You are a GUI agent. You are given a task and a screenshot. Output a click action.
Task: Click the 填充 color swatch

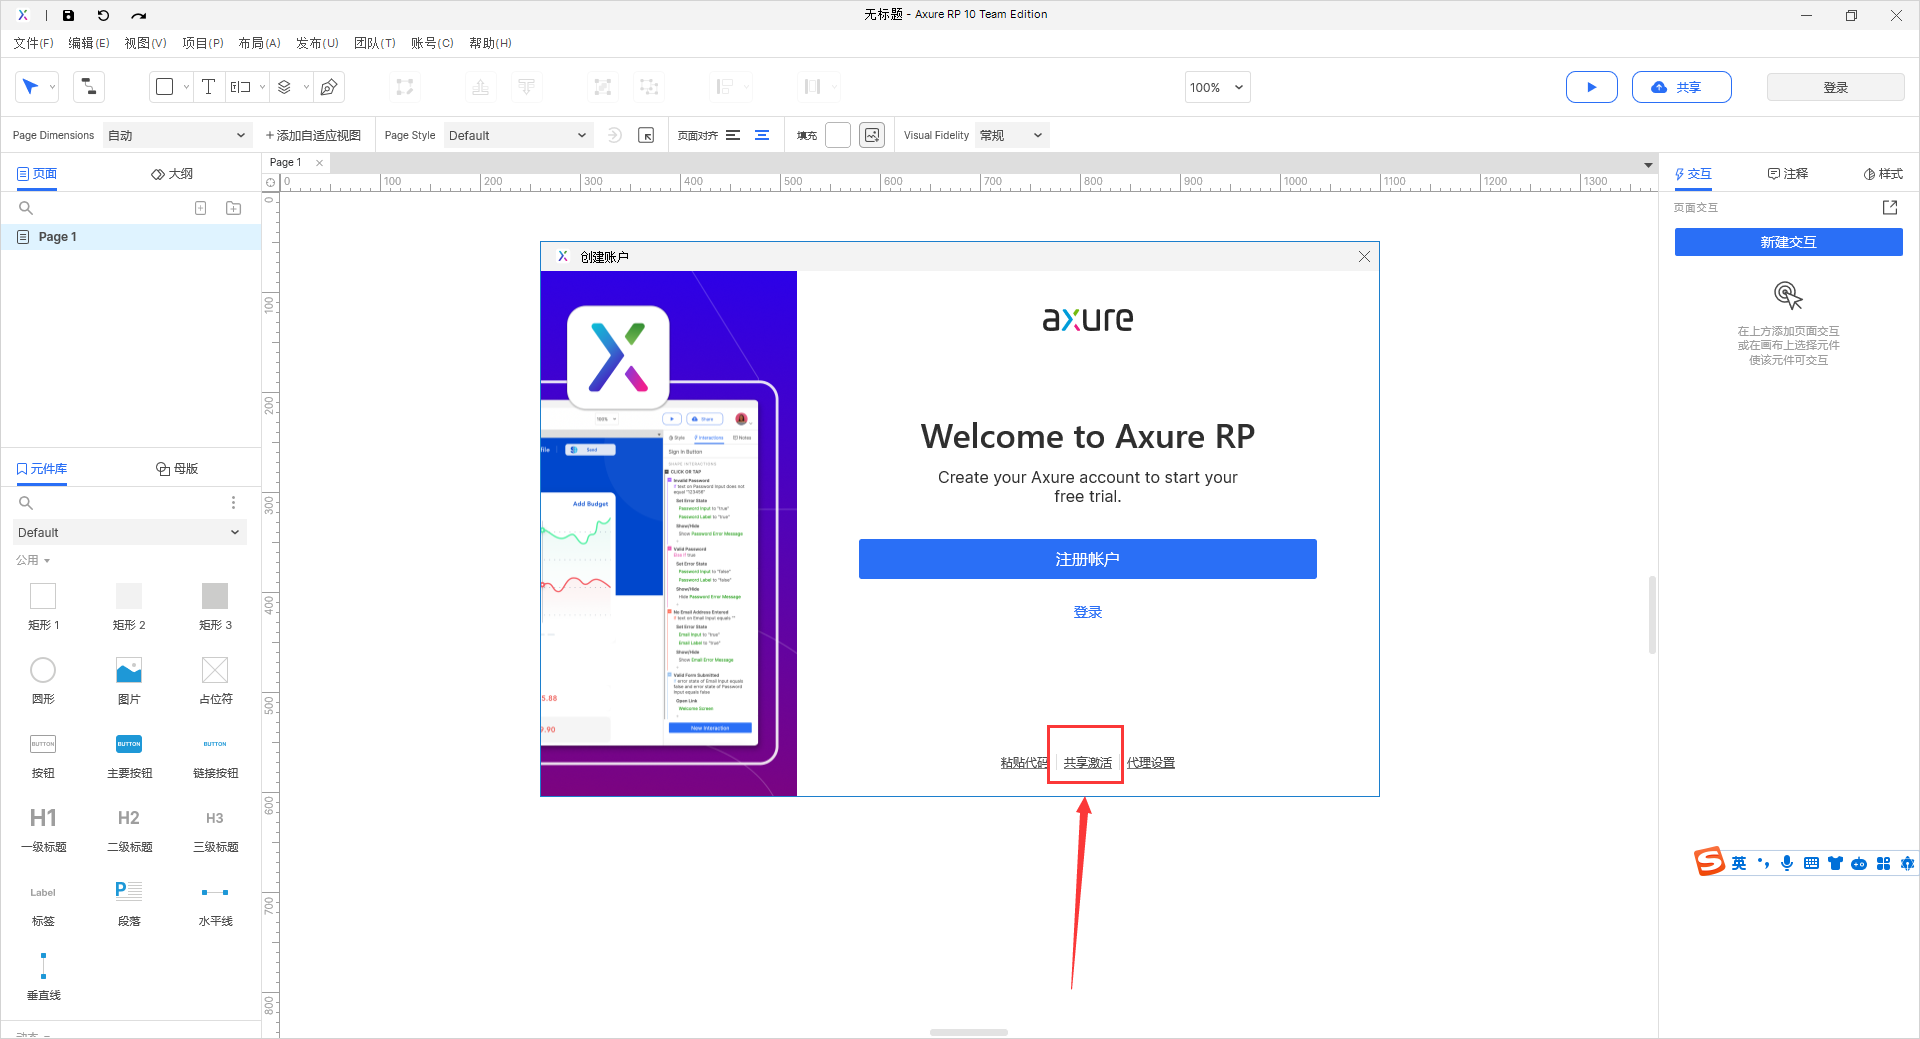837,135
